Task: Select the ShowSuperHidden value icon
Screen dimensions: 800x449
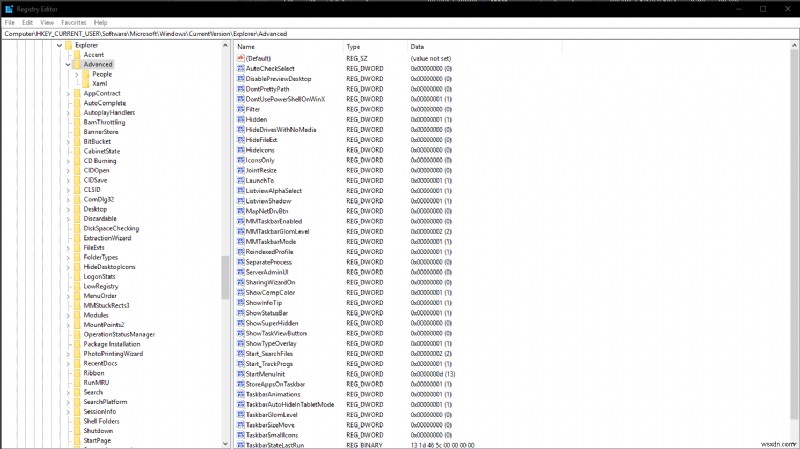Action: [241, 323]
